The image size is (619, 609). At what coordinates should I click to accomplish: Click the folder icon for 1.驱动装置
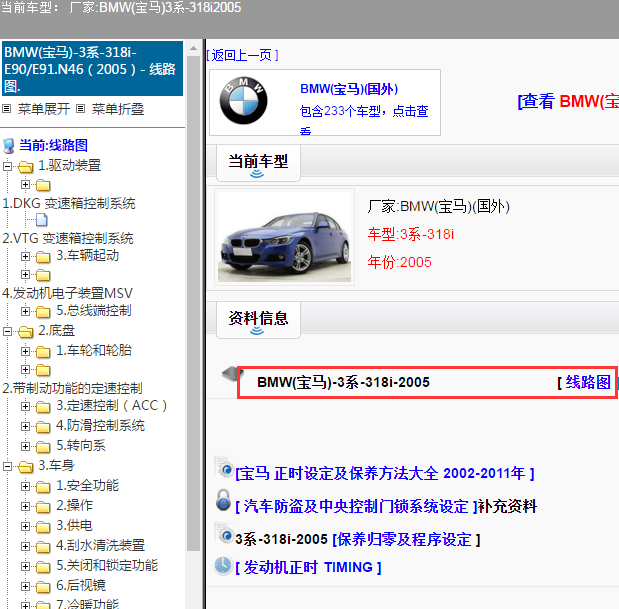click(x=26, y=167)
